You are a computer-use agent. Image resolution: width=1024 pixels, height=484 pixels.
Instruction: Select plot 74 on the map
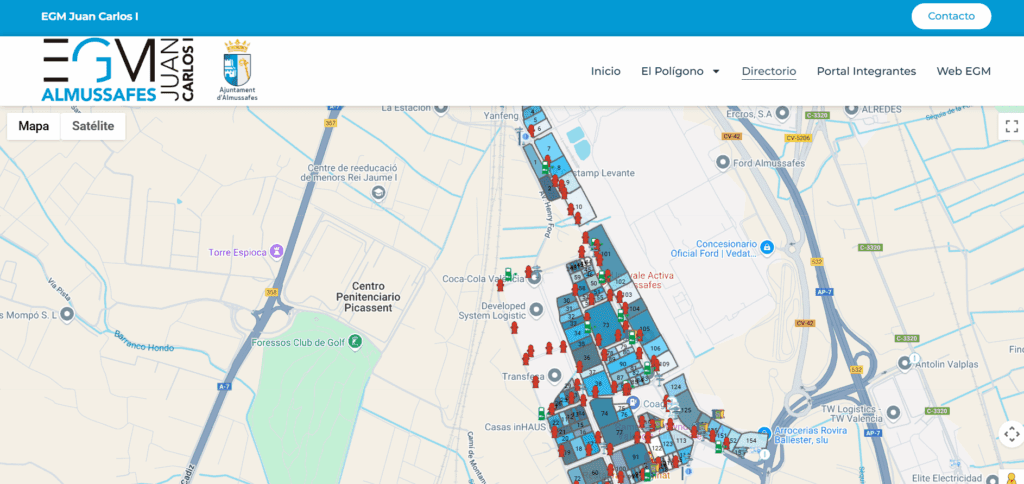pos(603,413)
